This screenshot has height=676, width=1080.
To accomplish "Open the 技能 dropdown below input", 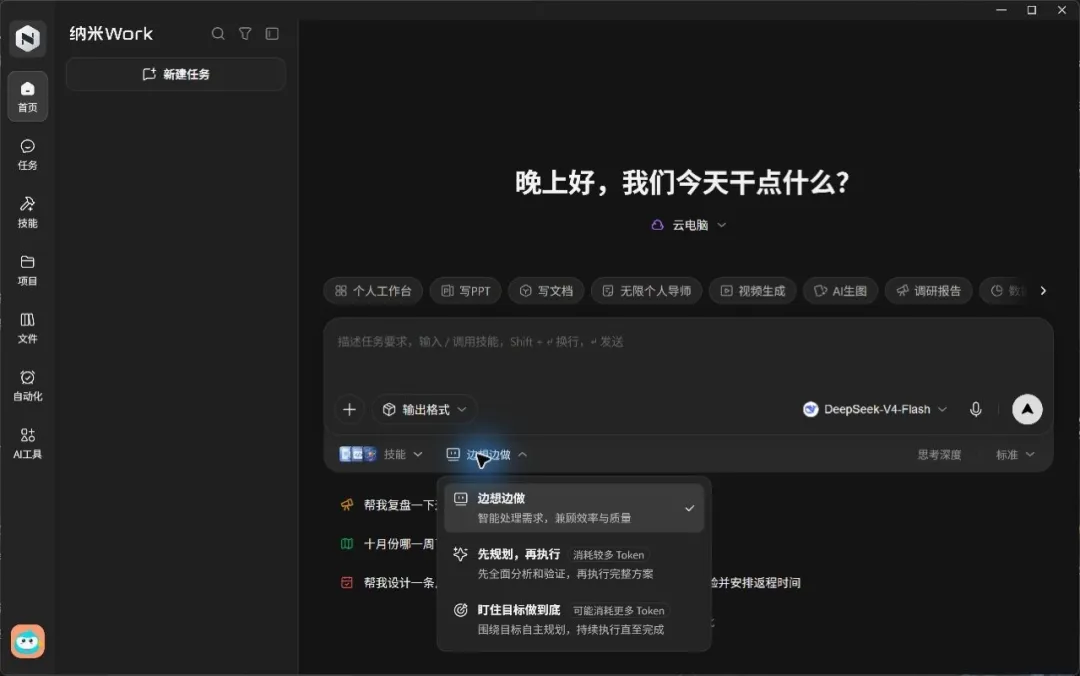I will pyautogui.click(x=381, y=454).
